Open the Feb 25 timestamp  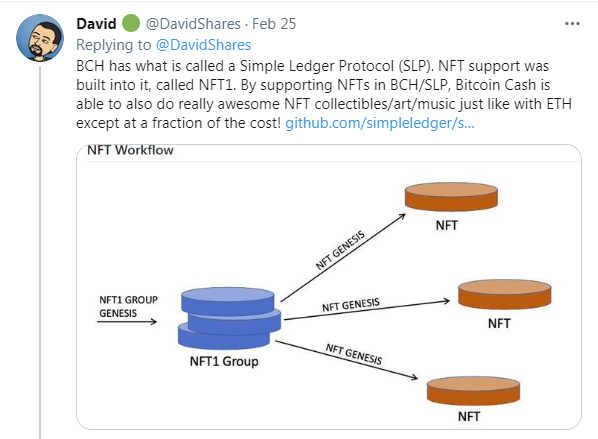[274, 24]
